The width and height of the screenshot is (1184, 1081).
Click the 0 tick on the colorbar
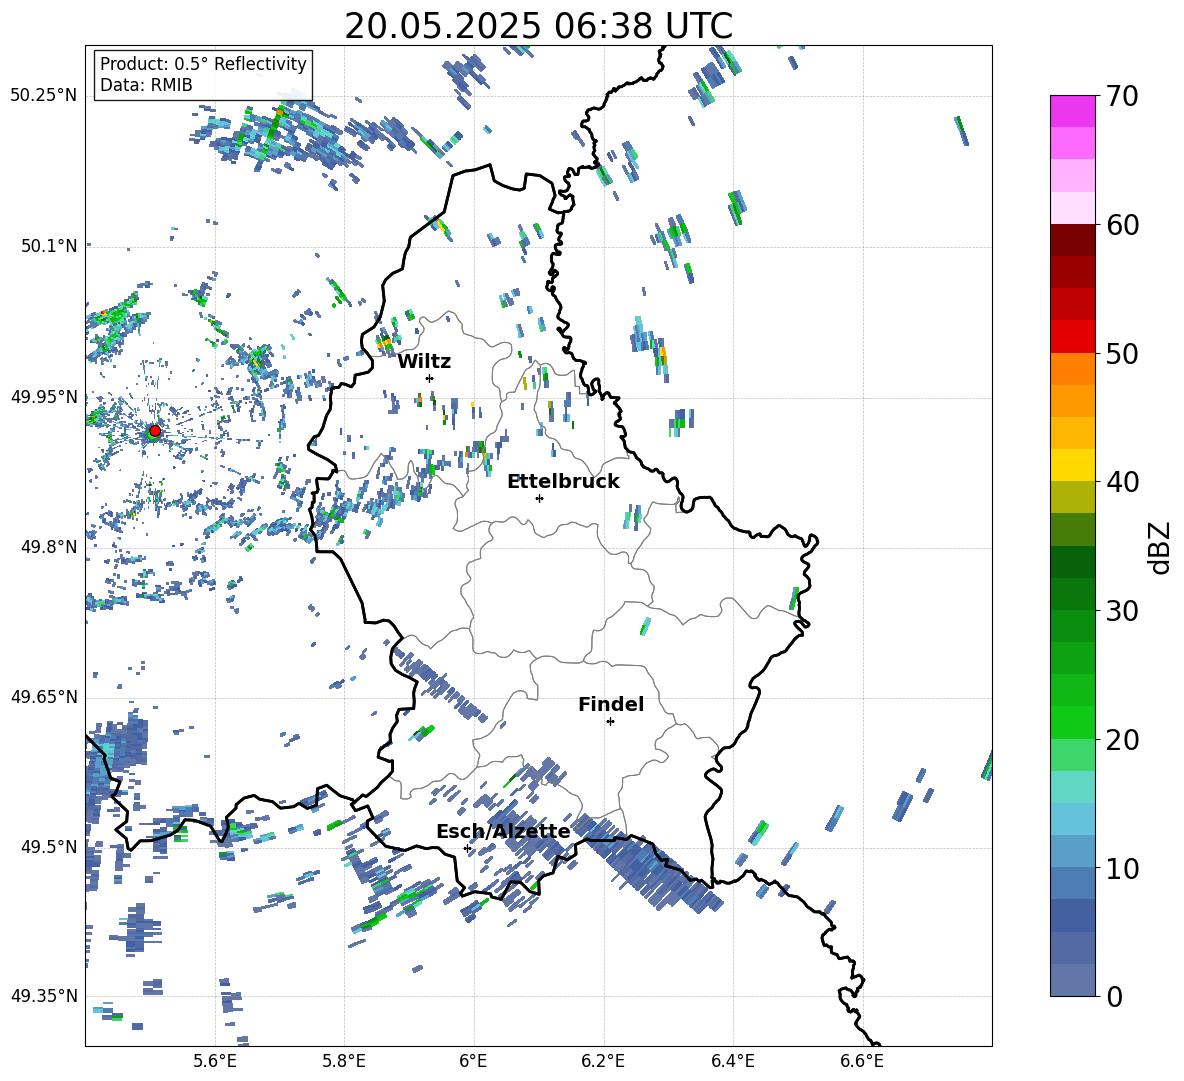[x=1115, y=996]
